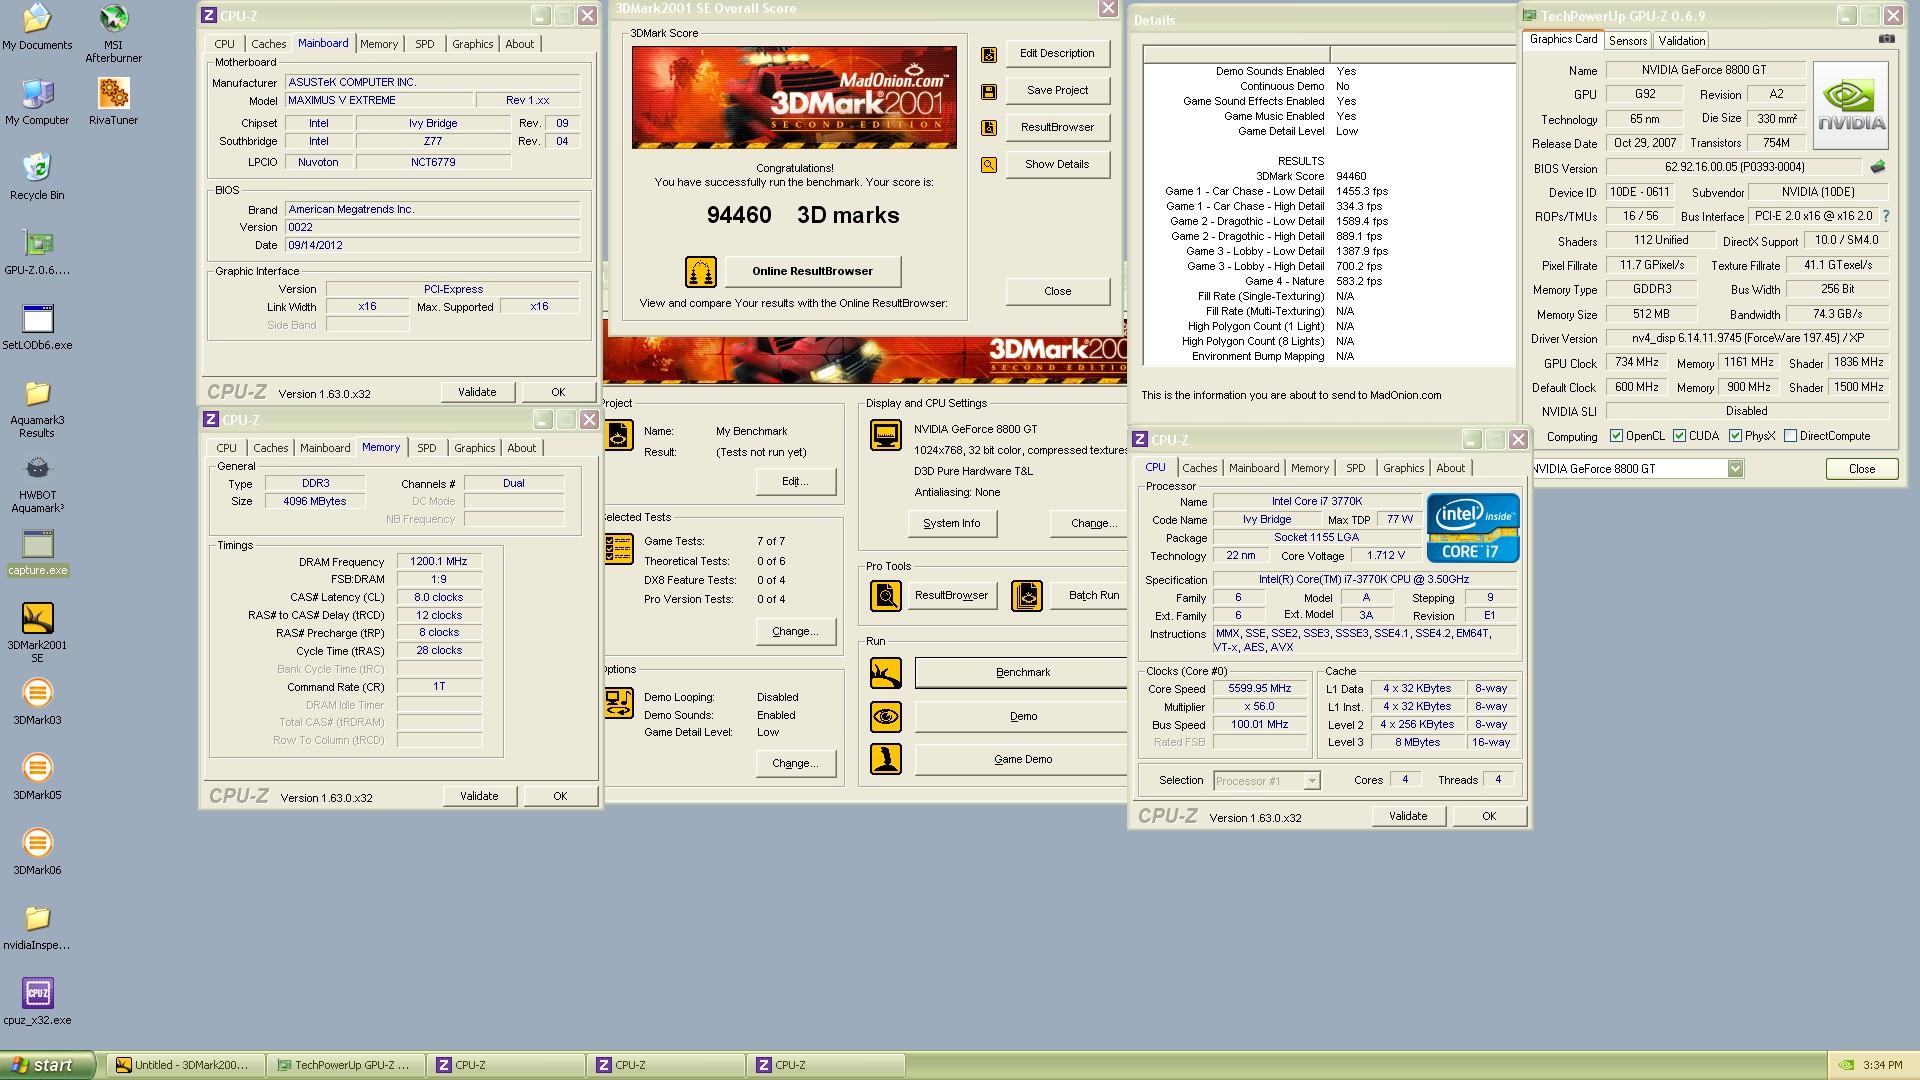Viewport: 1920px width, 1080px height.
Task: Click the Edit Description button
Action: (x=1057, y=53)
